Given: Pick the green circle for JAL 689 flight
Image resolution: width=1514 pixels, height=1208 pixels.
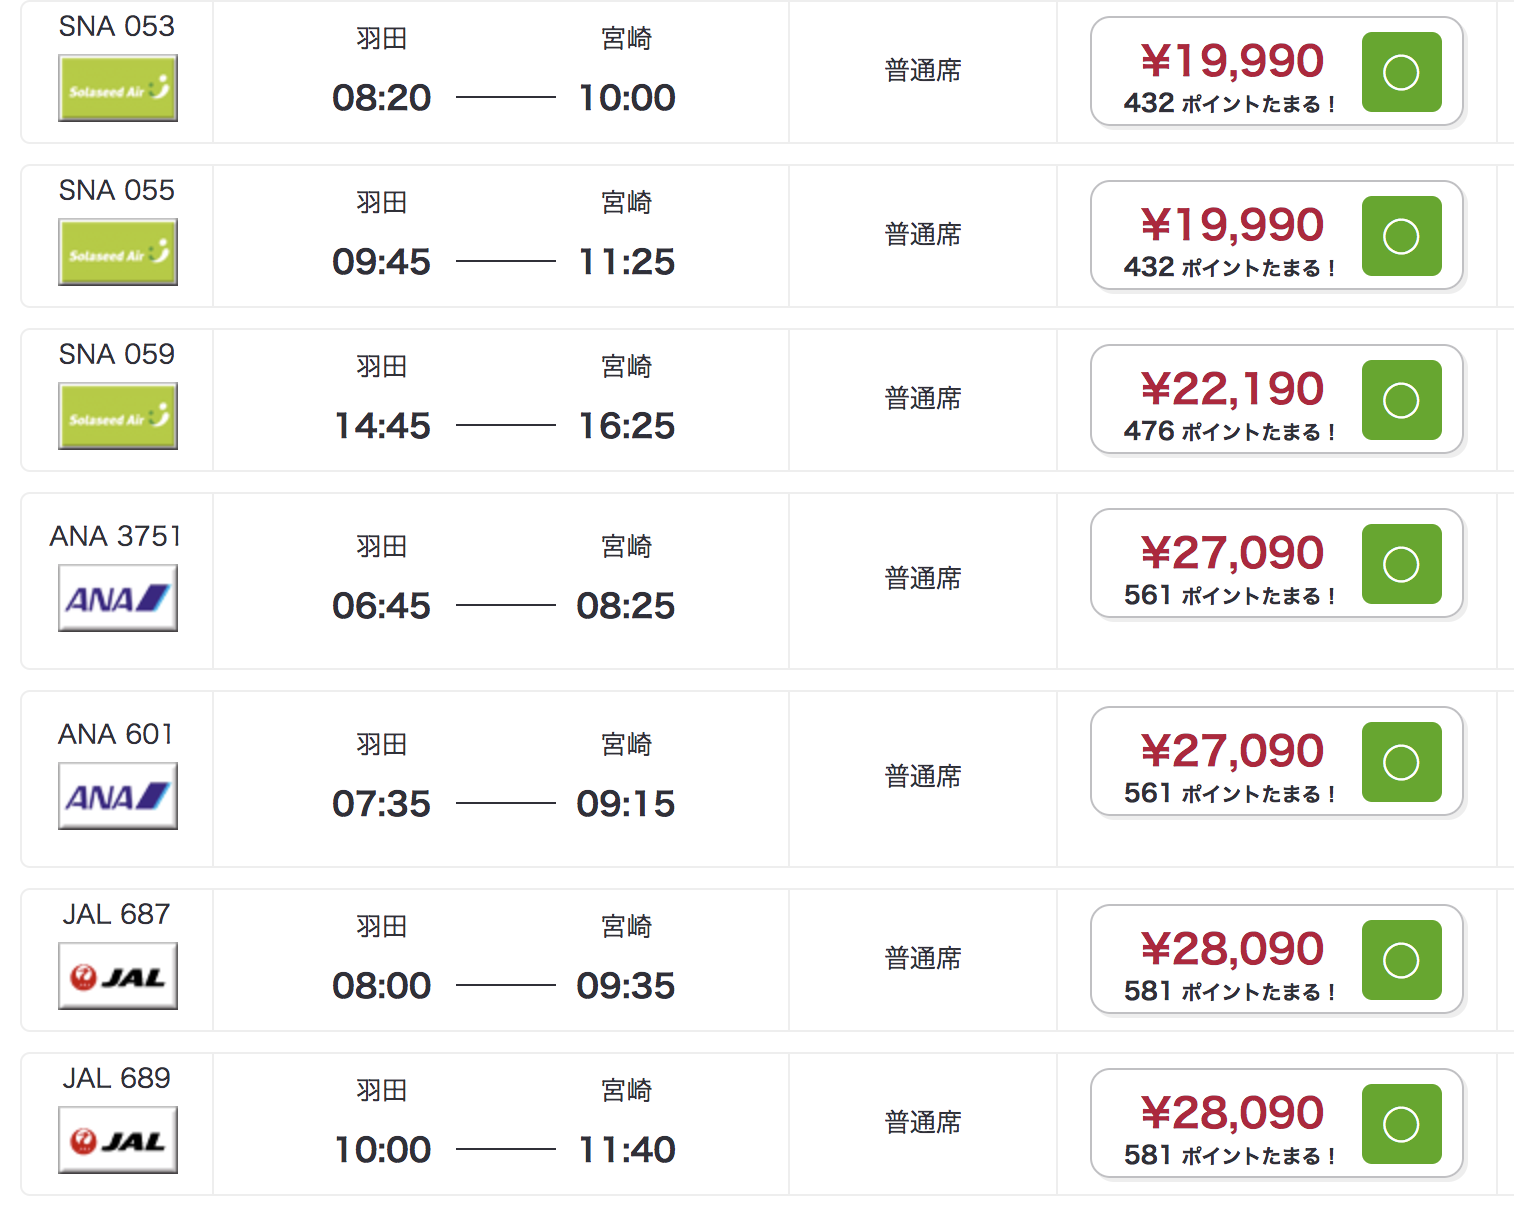Looking at the screenshot, I should (x=1401, y=1124).
